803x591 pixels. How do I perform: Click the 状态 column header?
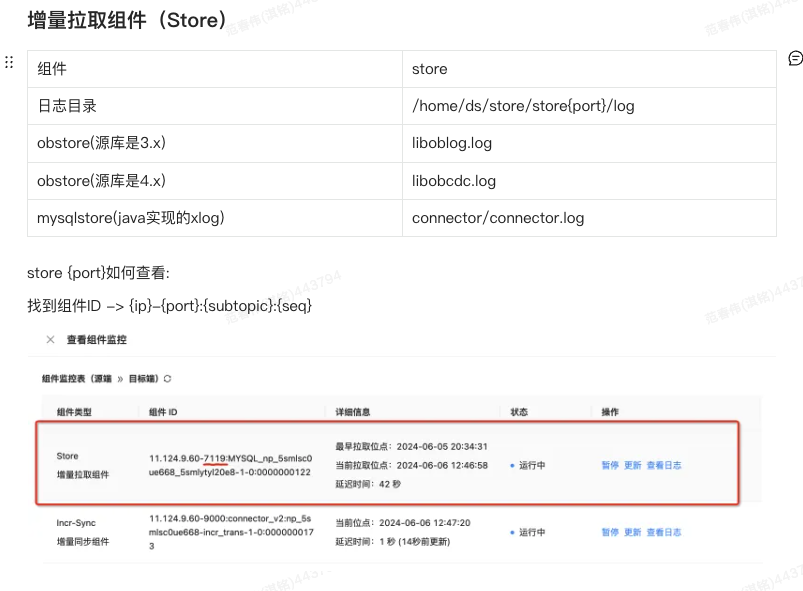pos(519,412)
